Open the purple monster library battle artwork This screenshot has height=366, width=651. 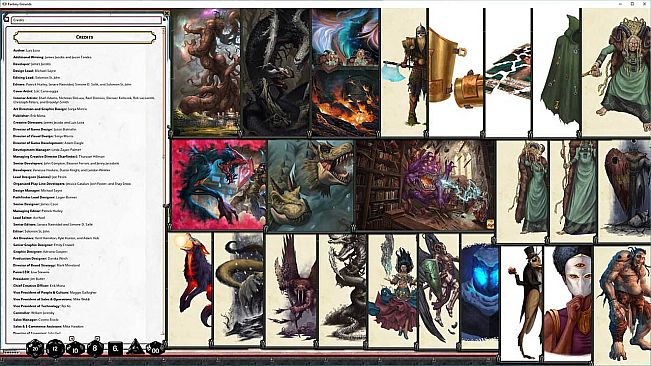point(426,185)
